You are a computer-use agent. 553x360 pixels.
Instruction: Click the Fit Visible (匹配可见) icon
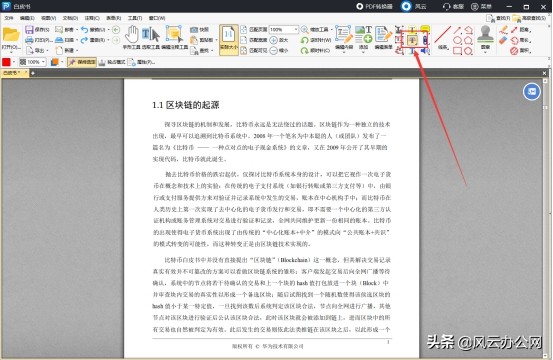[244, 50]
